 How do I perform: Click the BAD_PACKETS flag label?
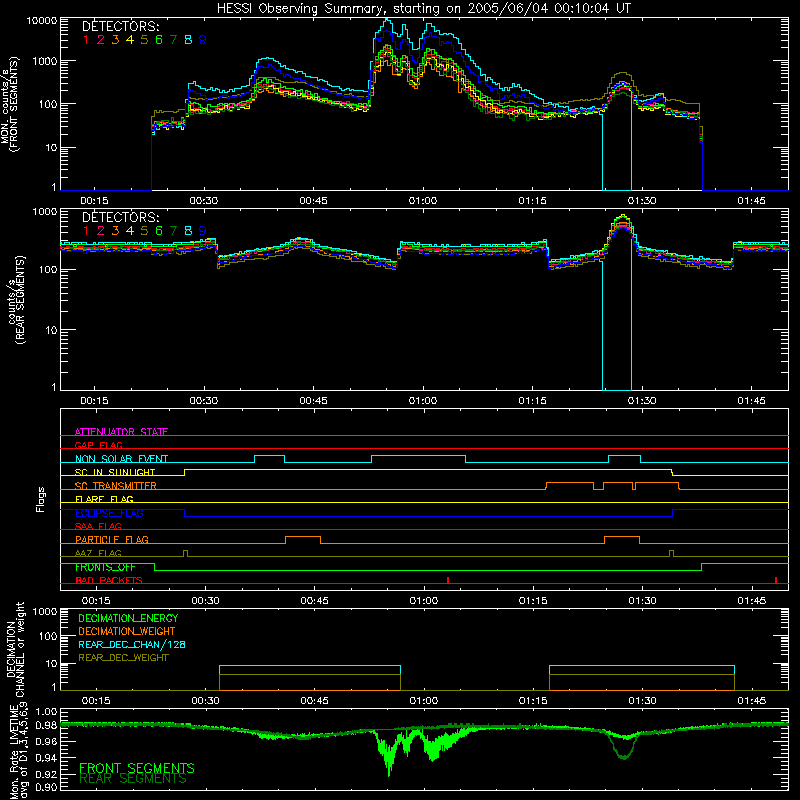[109, 580]
